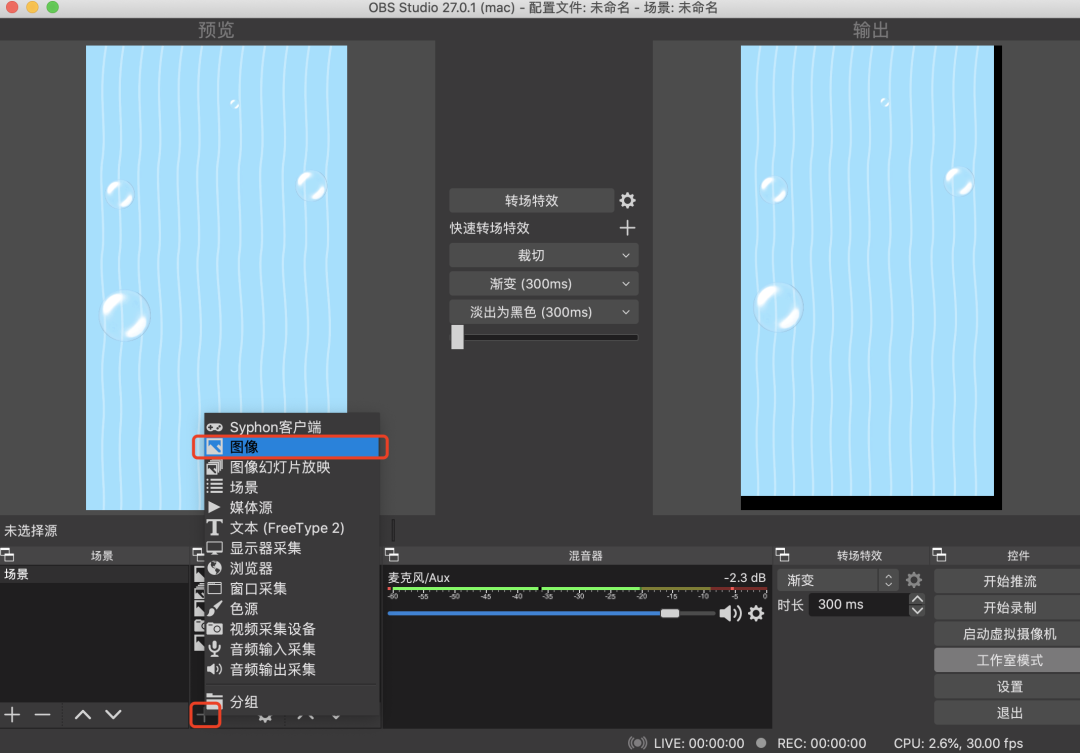
Task: Click CPU: 2.6%, 30.00 fps status
Action: pyautogui.click(x=958, y=743)
